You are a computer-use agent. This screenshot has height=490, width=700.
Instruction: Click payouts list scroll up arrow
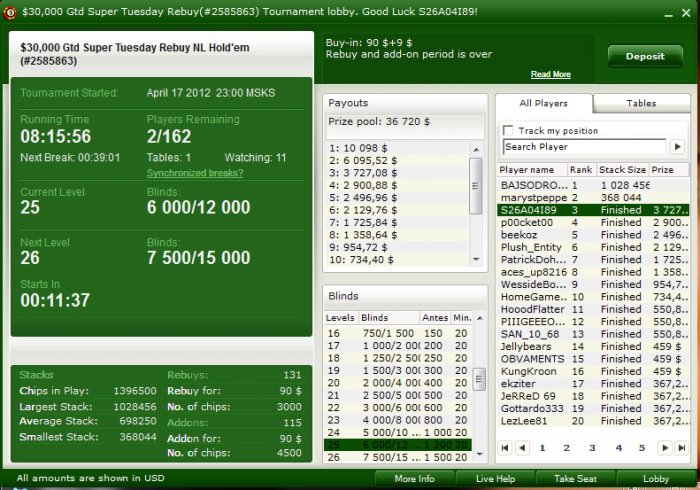476,149
